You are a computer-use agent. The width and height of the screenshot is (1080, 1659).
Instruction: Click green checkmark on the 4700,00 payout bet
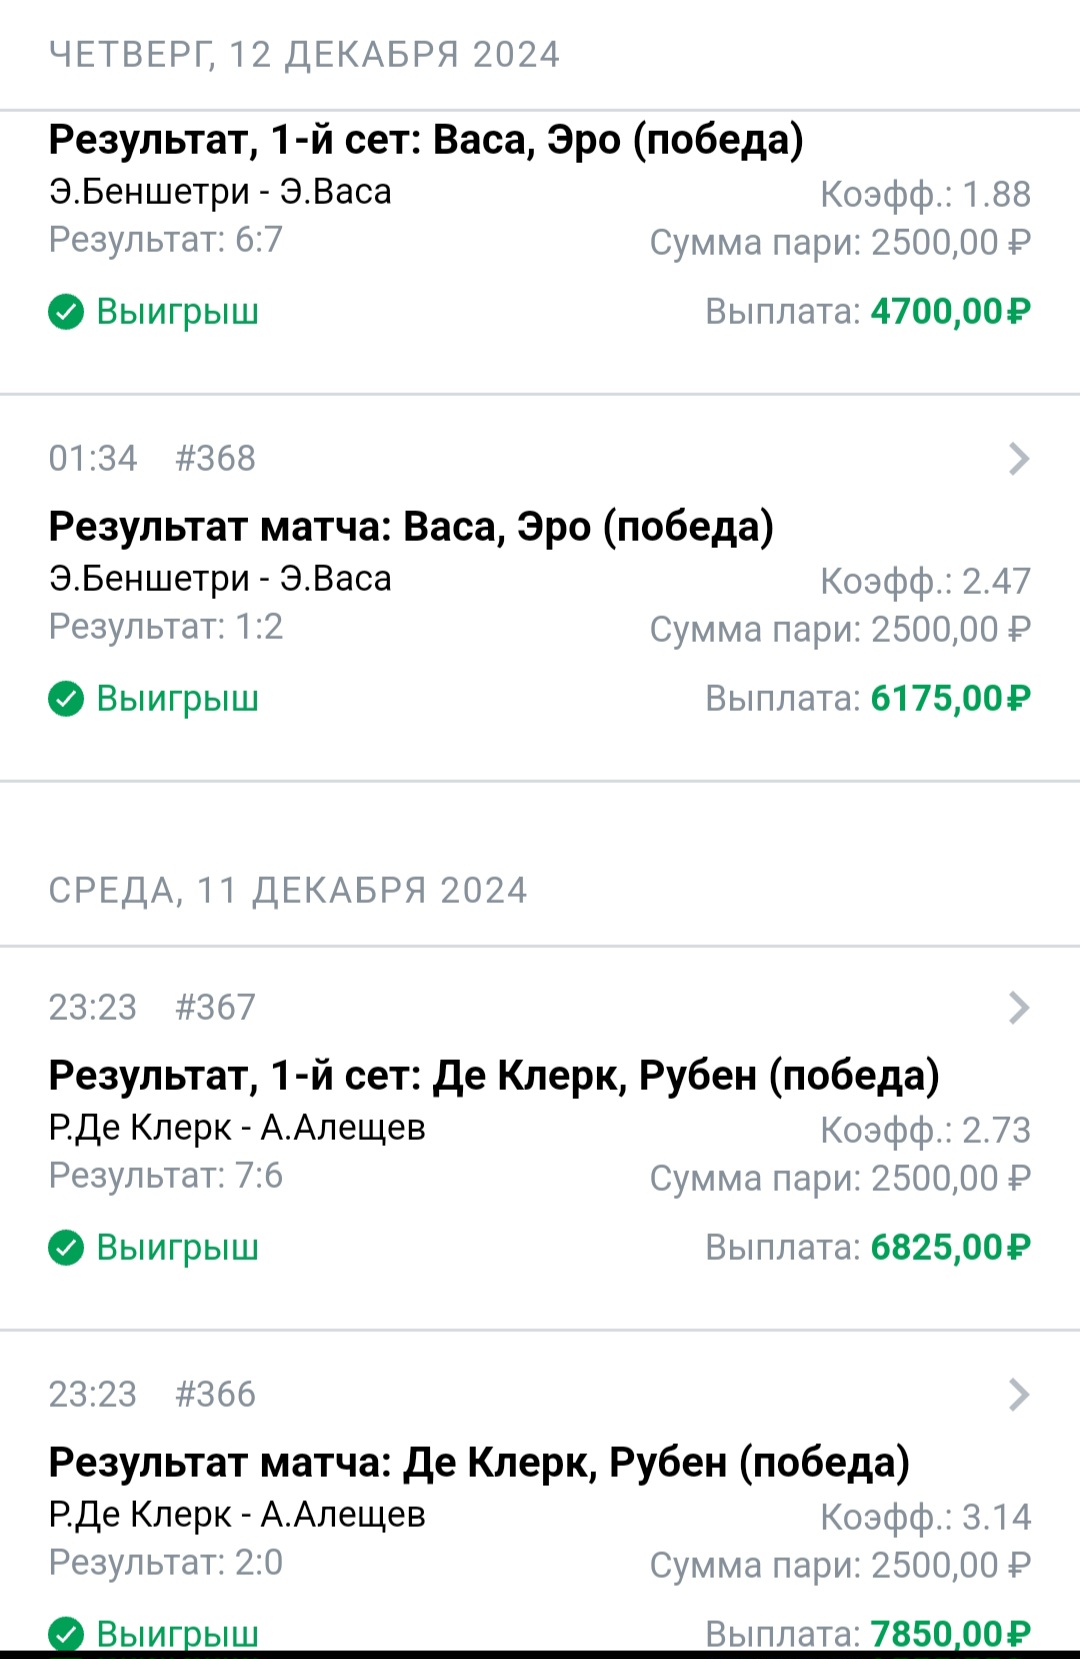pyautogui.click(x=66, y=313)
